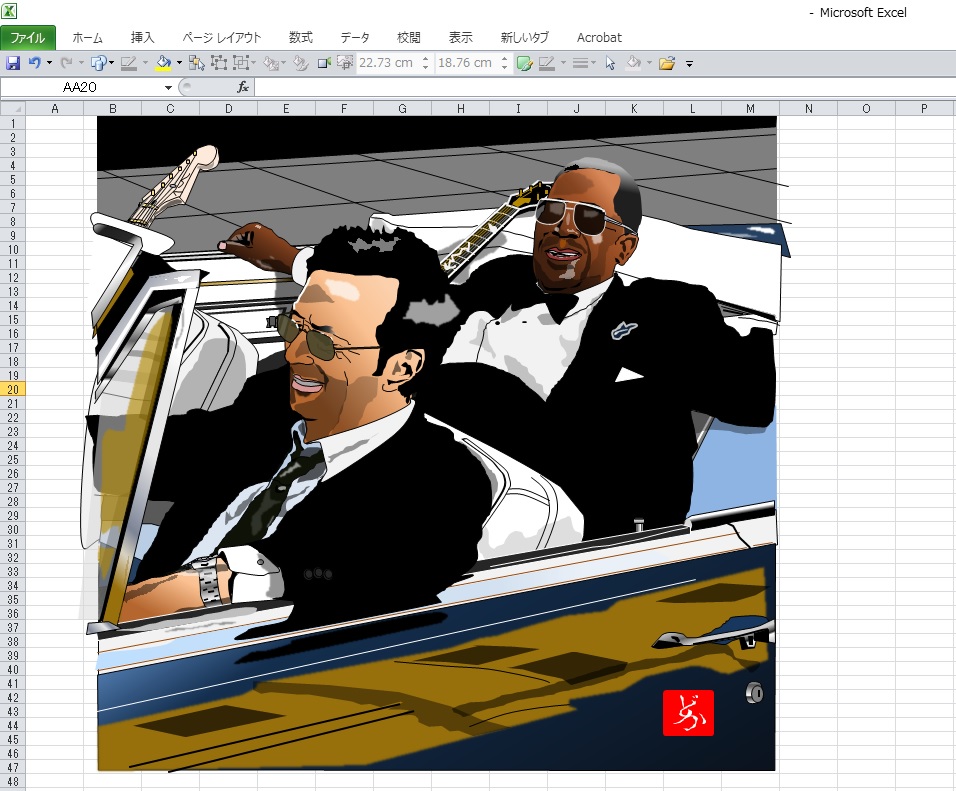Click the shape with green arrow icon
Screen dimensions: 956x791
pyautogui.click(x=324, y=63)
